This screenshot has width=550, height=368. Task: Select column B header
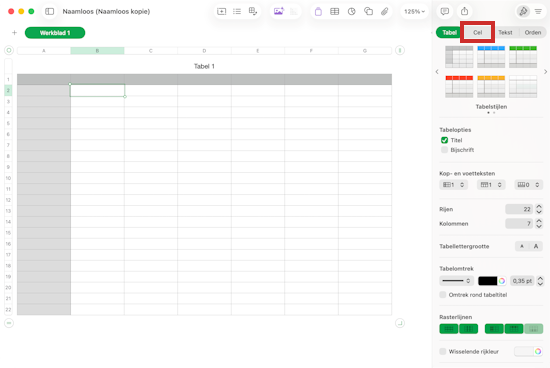(97, 51)
